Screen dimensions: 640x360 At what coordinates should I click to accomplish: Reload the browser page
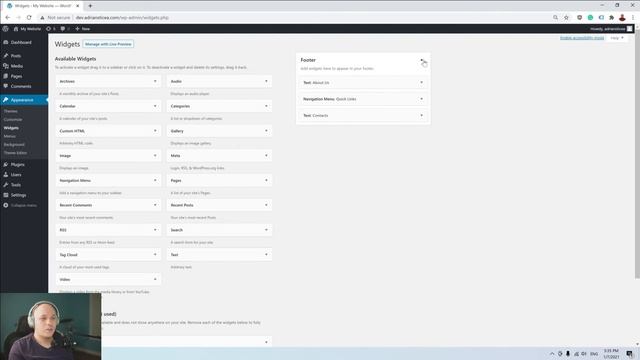[29, 18]
